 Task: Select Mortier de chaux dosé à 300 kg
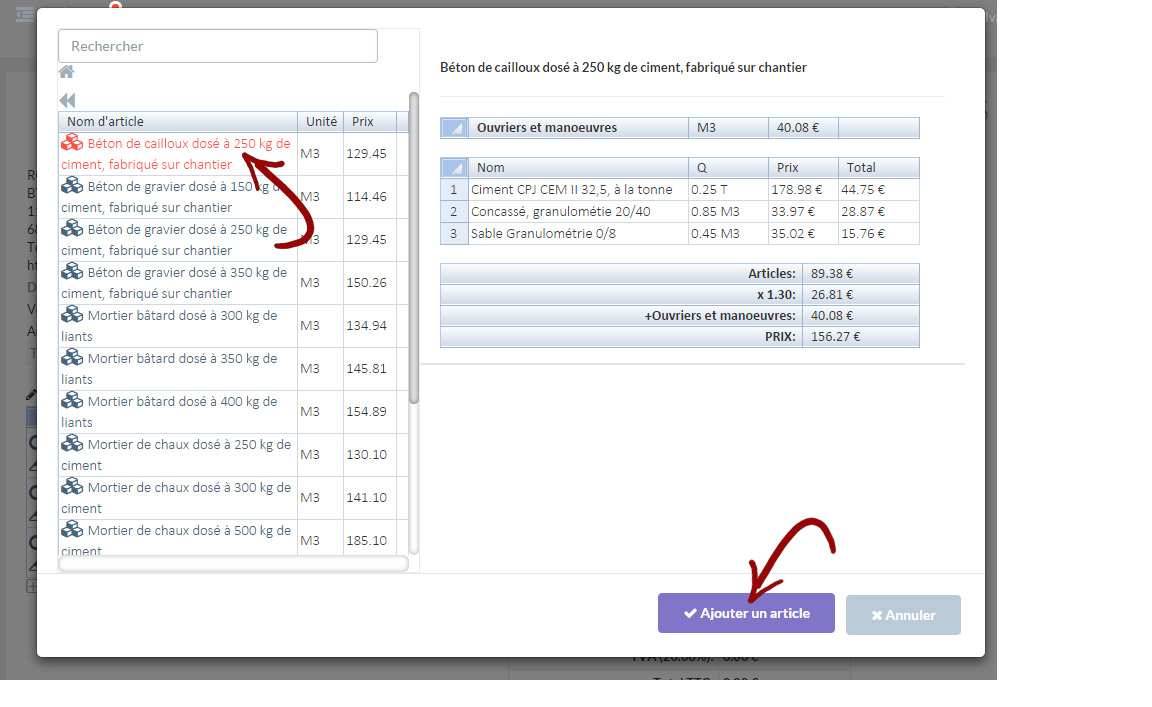pos(175,498)
